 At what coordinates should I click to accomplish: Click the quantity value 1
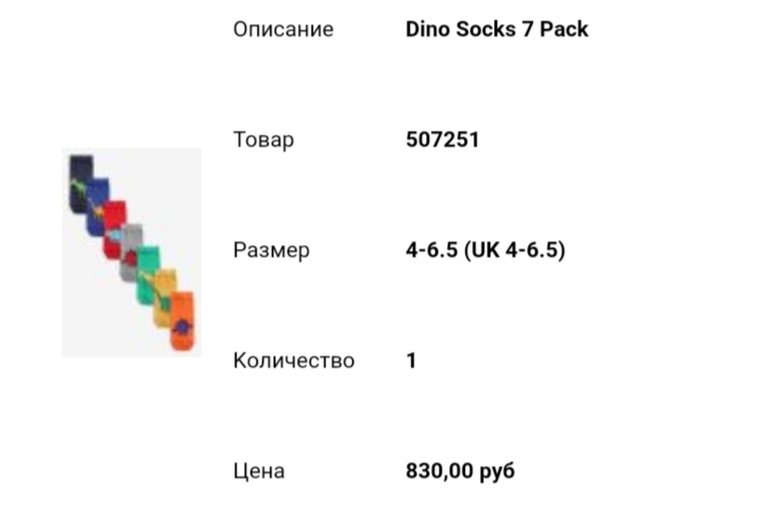pyautogui.click(x=411, y=360)
